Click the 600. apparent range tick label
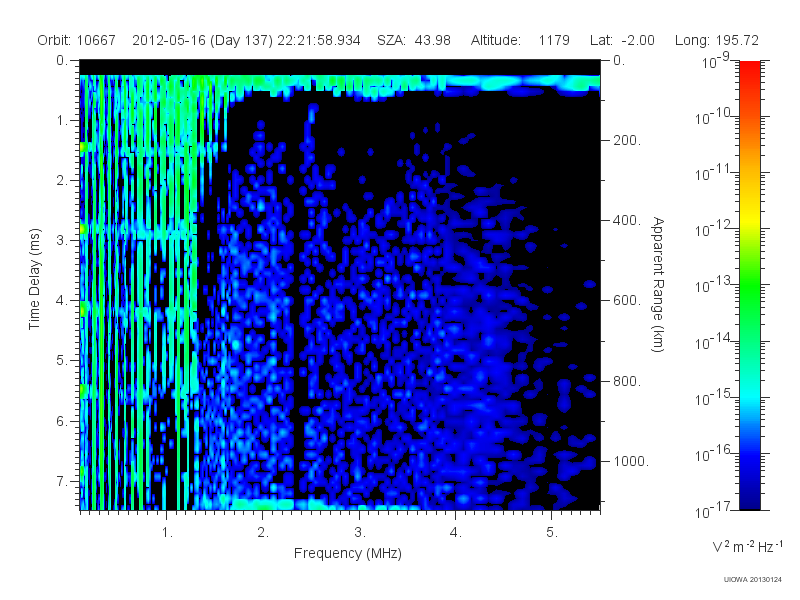800x600 pixels. [x=627, y=300]
